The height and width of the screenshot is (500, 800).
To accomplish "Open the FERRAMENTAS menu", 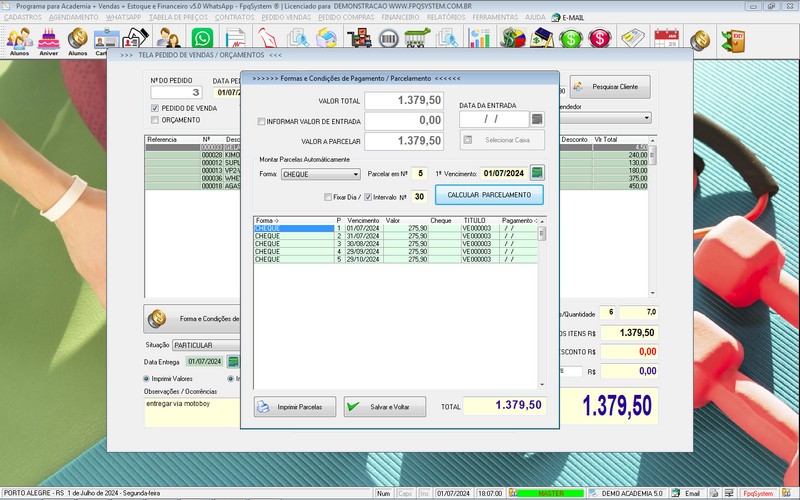I will point(495,17).
